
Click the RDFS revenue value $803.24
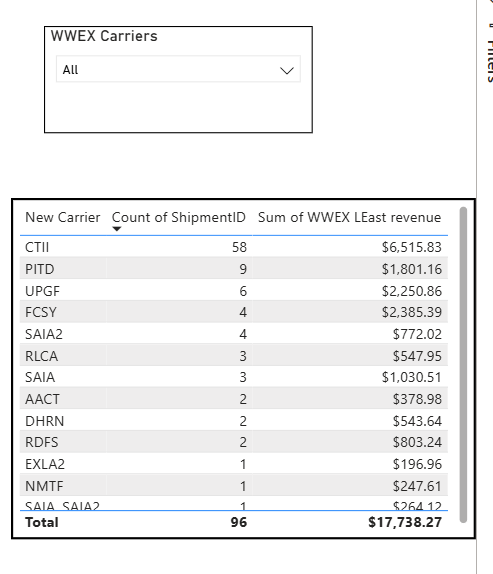coord(417,442)
